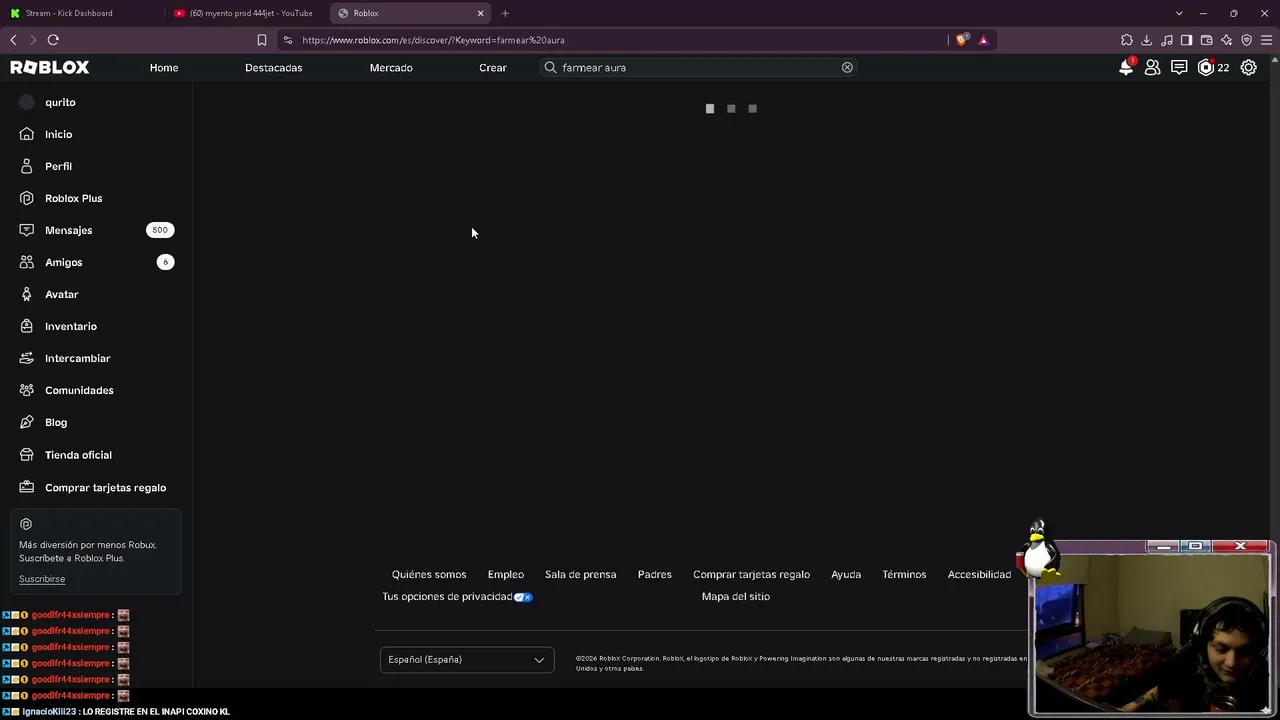Go back to previous page
Image resolution: width=1280 pixels, height=720 pixels.
click(x=13, y=40)
